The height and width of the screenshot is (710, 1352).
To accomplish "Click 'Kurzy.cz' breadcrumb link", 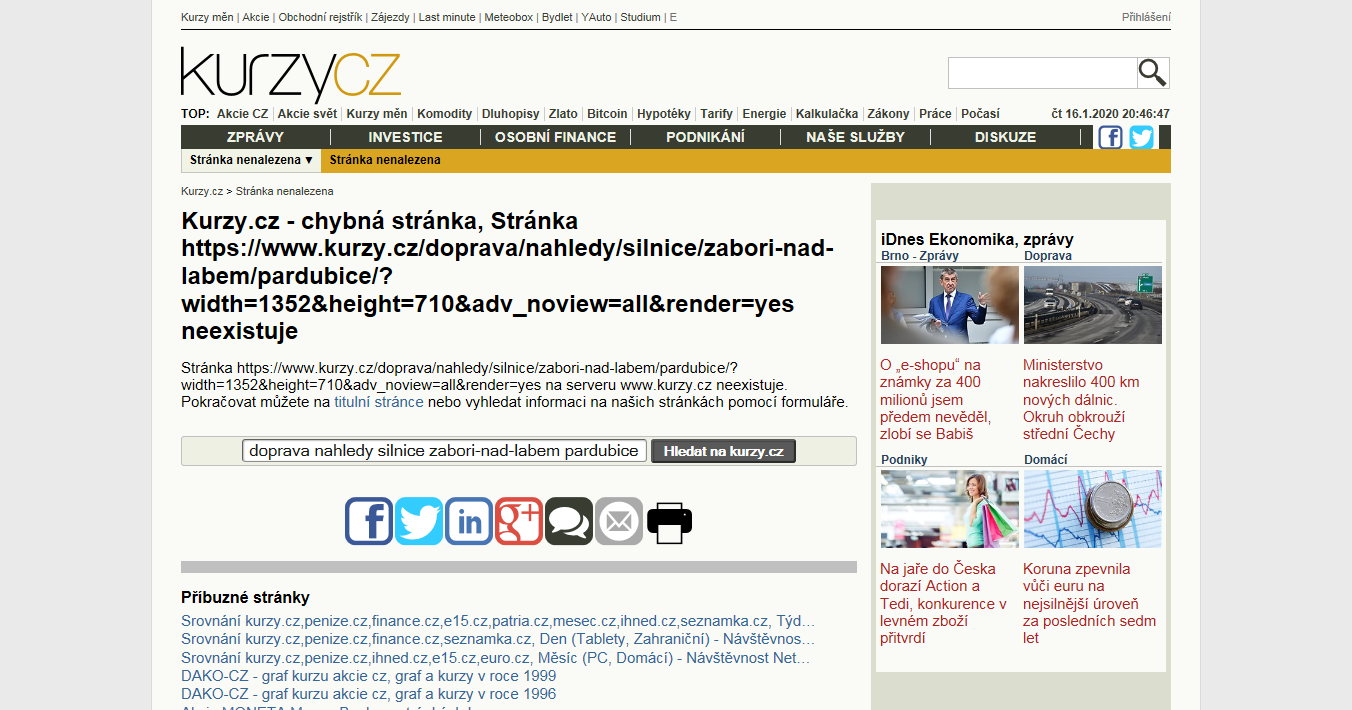I will (202, 191).
